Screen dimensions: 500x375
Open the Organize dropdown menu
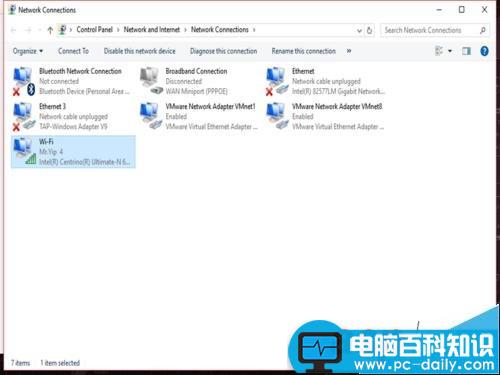tap(28, 51)
